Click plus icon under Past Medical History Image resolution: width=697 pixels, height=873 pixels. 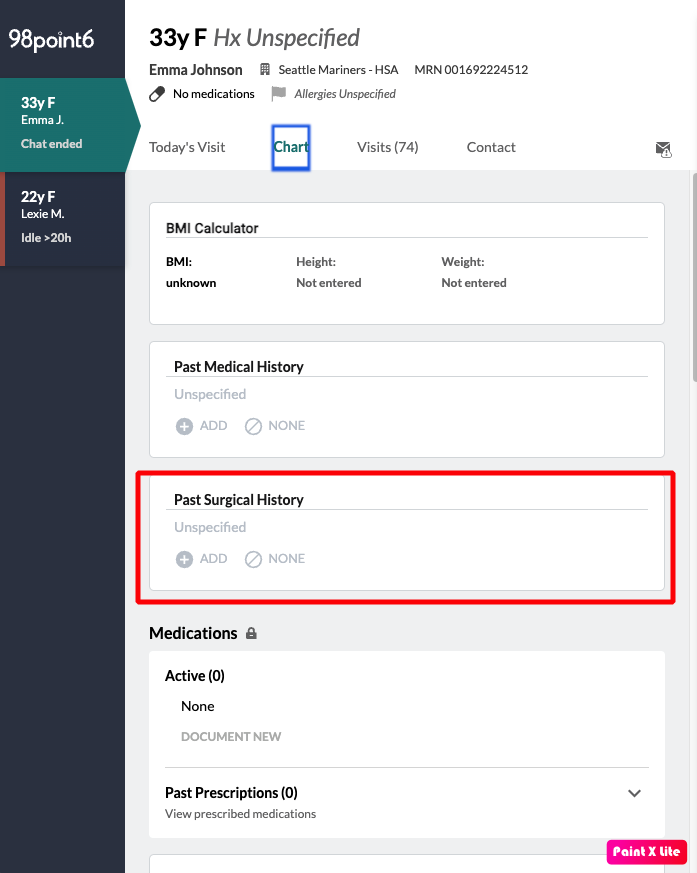pyautogui.click(x=184, y=426)
